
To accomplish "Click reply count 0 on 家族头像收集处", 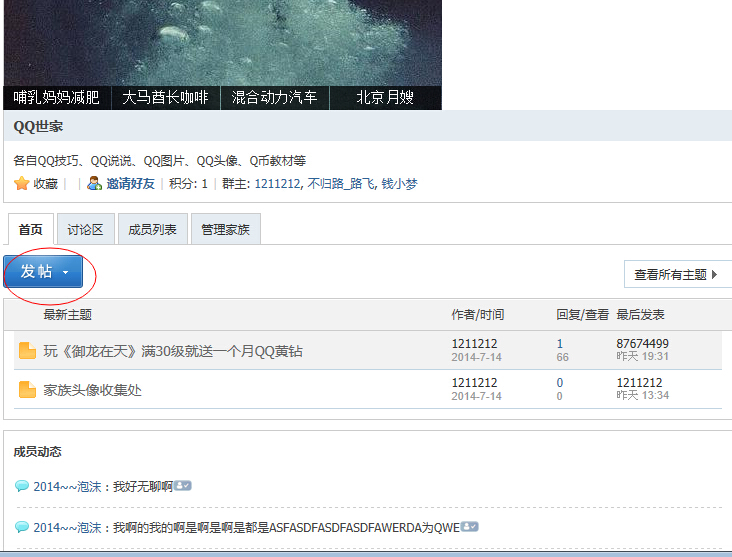I will click(x=560, y=383).
